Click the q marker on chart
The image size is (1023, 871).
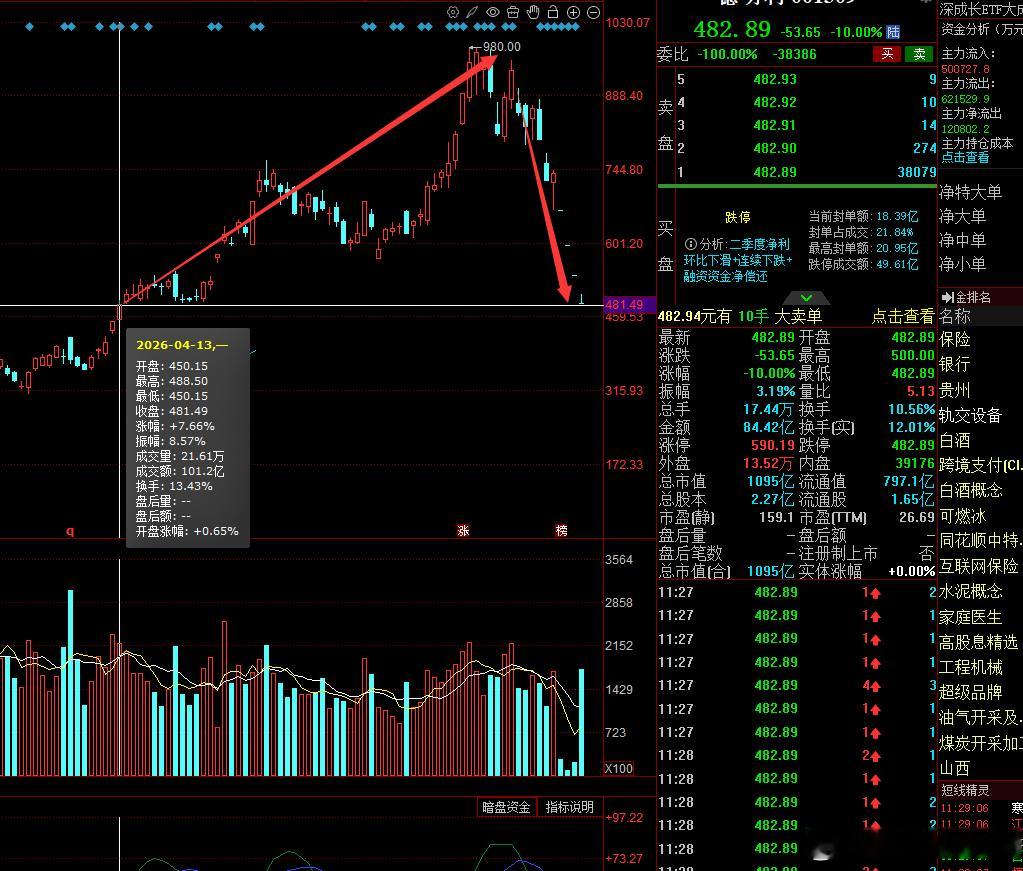click(x=70, y=531)
